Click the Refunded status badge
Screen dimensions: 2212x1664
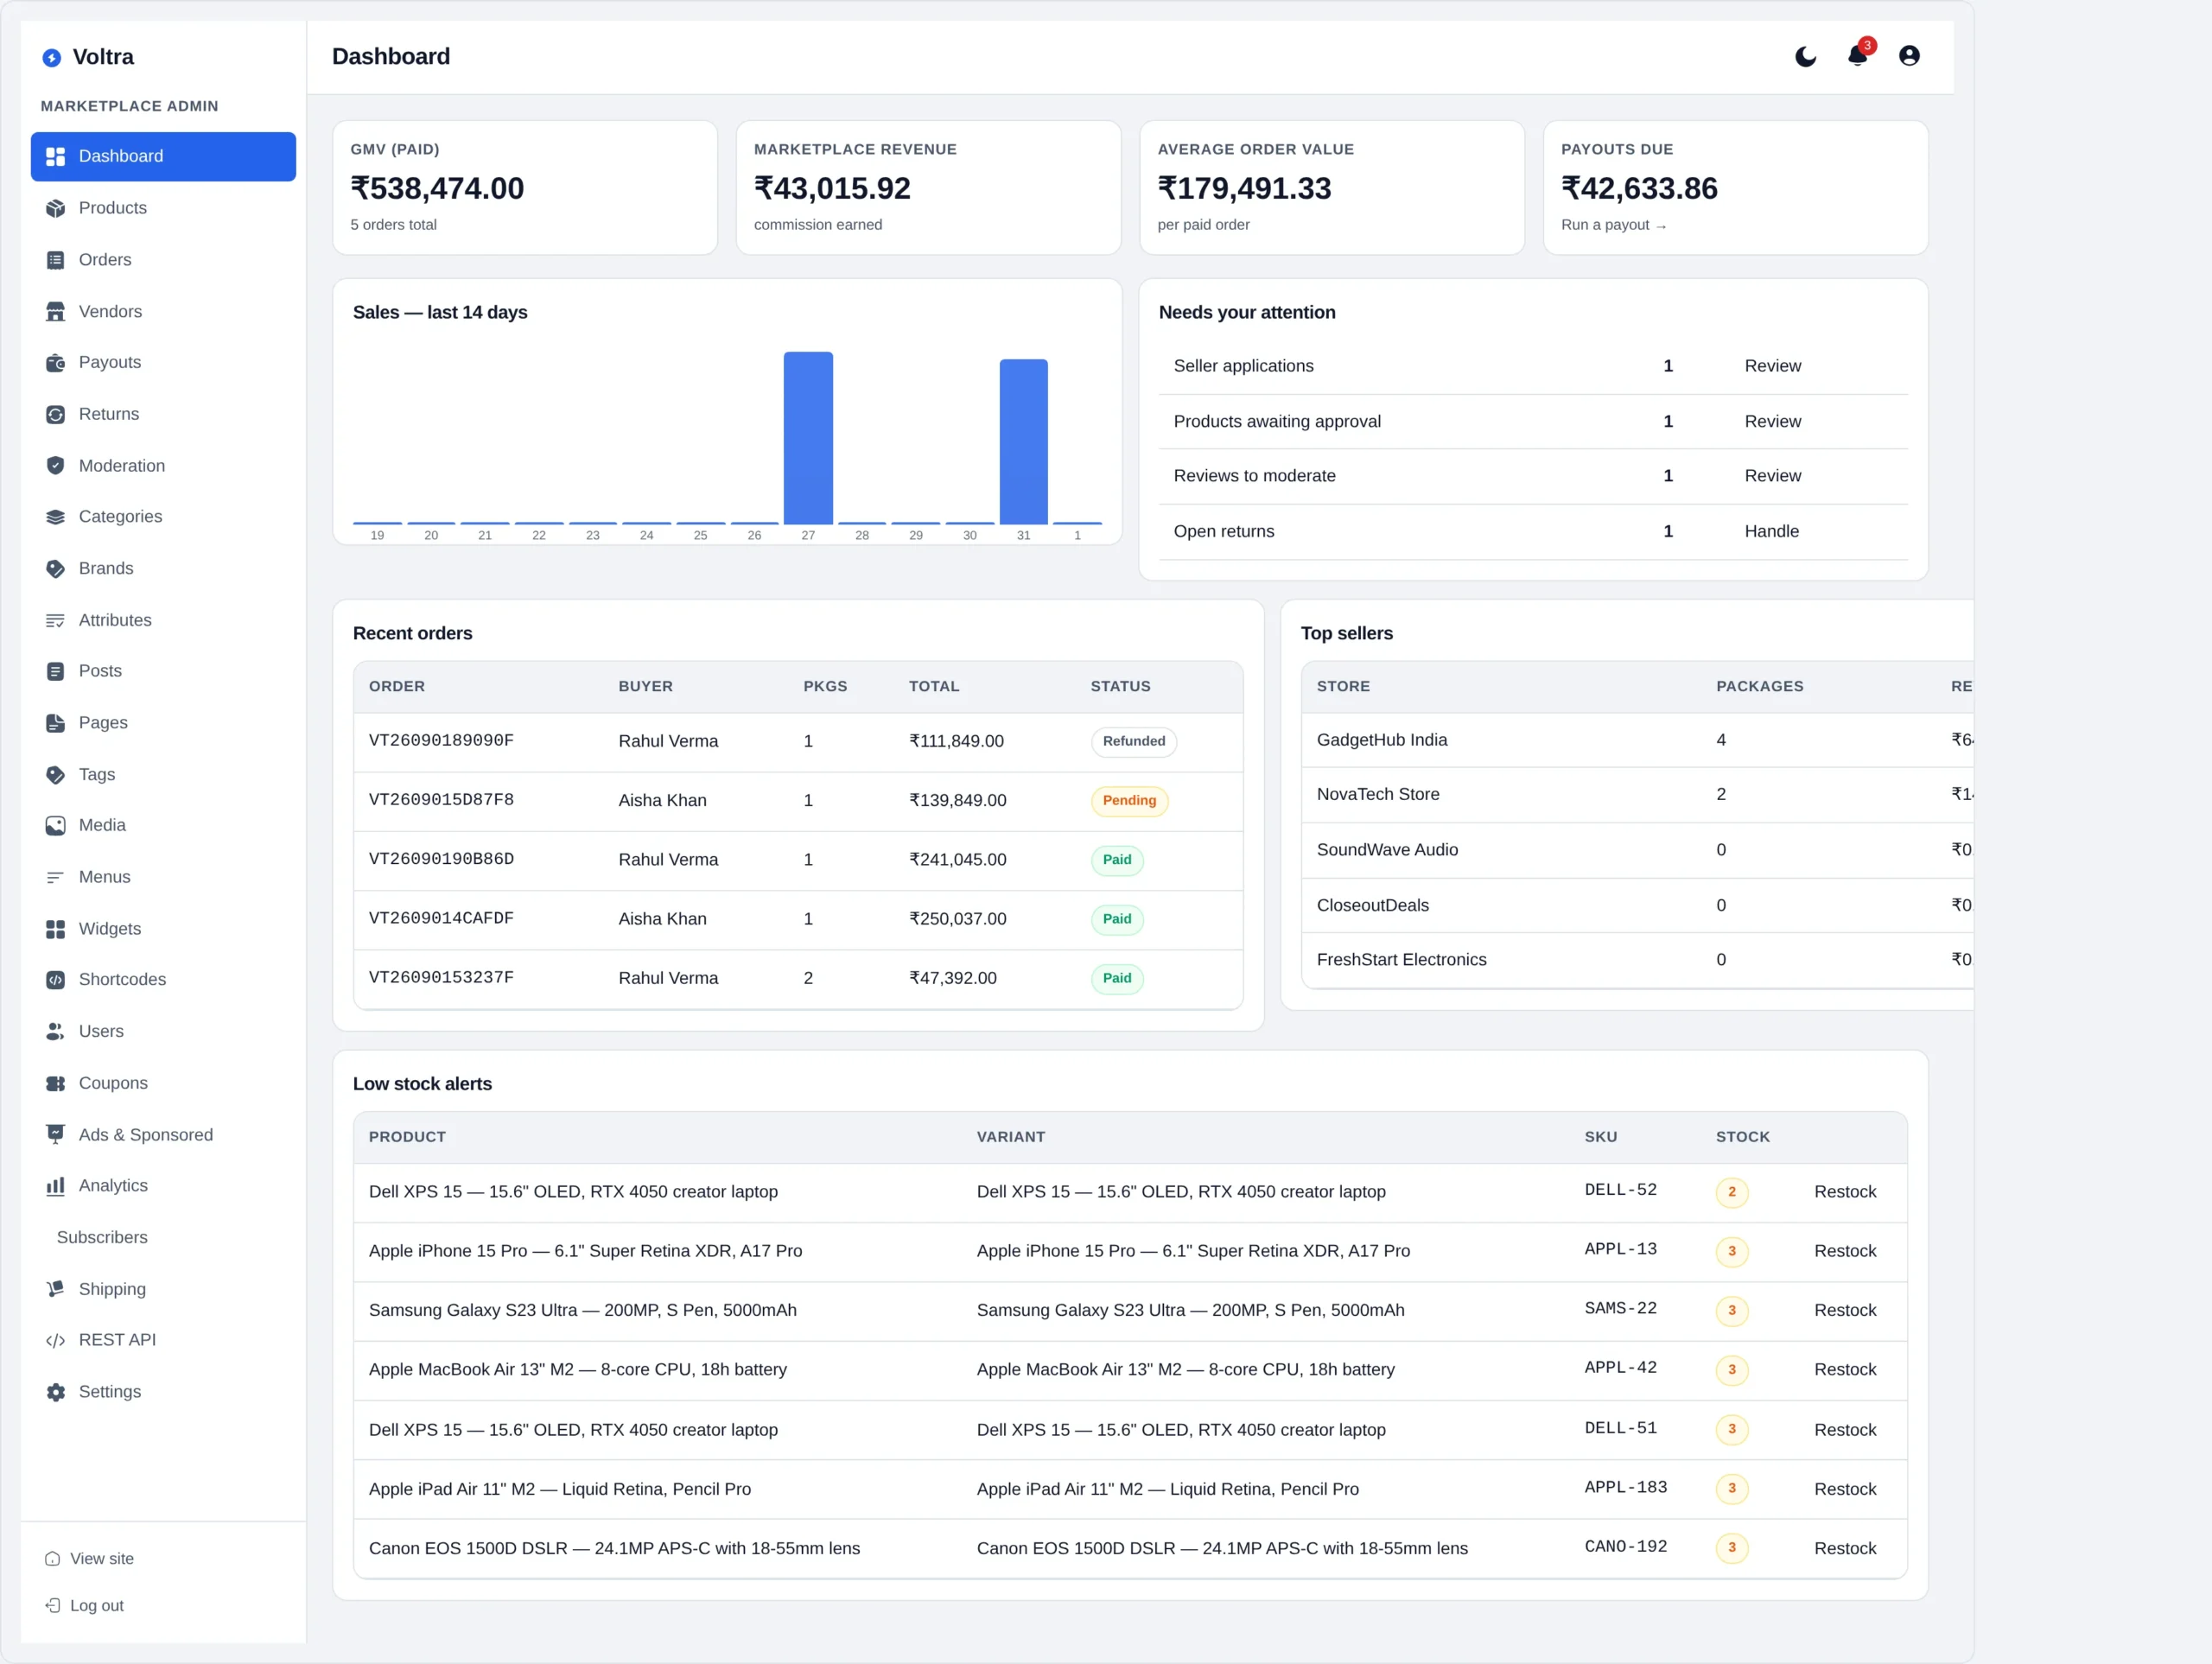tap(1134, 742)
